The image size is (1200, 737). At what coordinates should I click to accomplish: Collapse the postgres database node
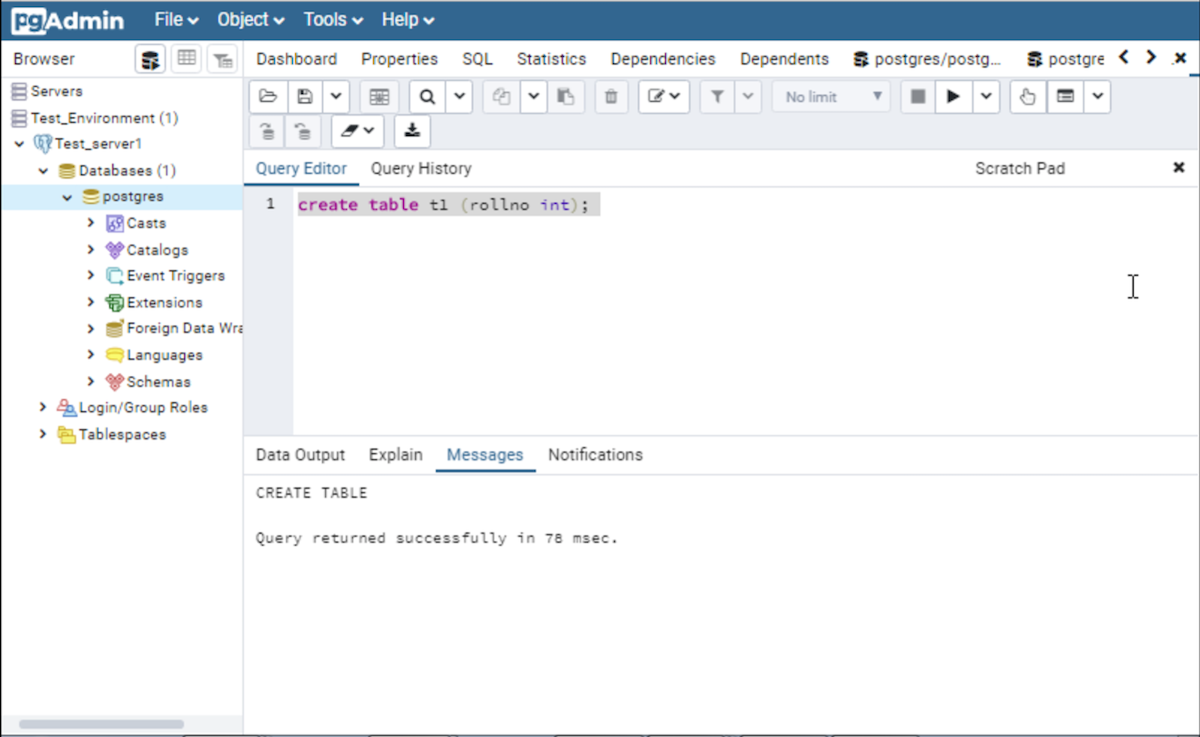coord(67,197)
